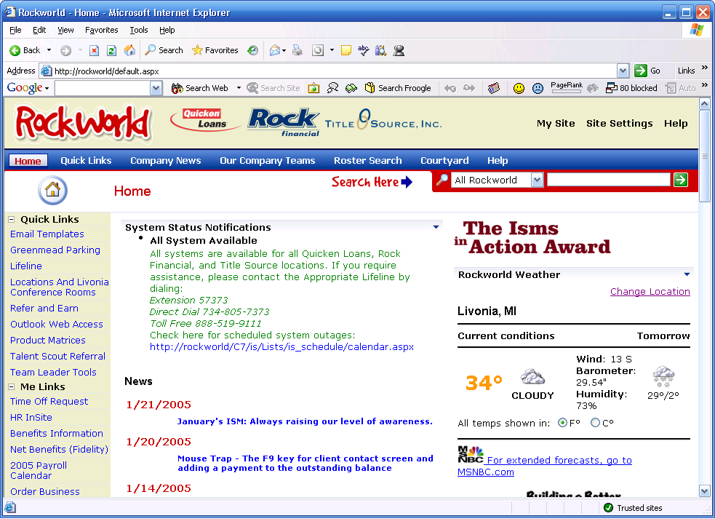
Task: Click the Rockworld search text field
Action: (x=608, y=180)
